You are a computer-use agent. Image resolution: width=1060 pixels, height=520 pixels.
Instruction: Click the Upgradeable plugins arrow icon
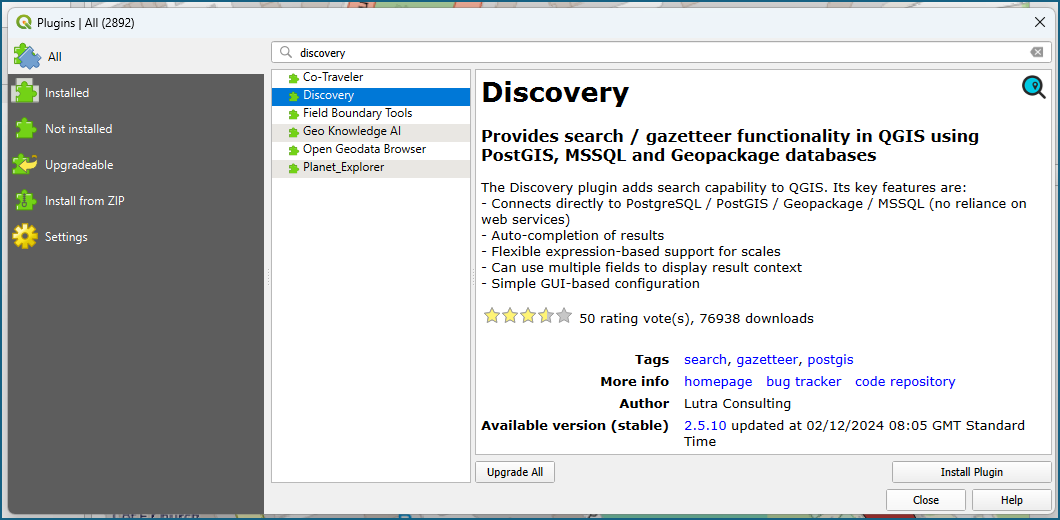(25, 165)
